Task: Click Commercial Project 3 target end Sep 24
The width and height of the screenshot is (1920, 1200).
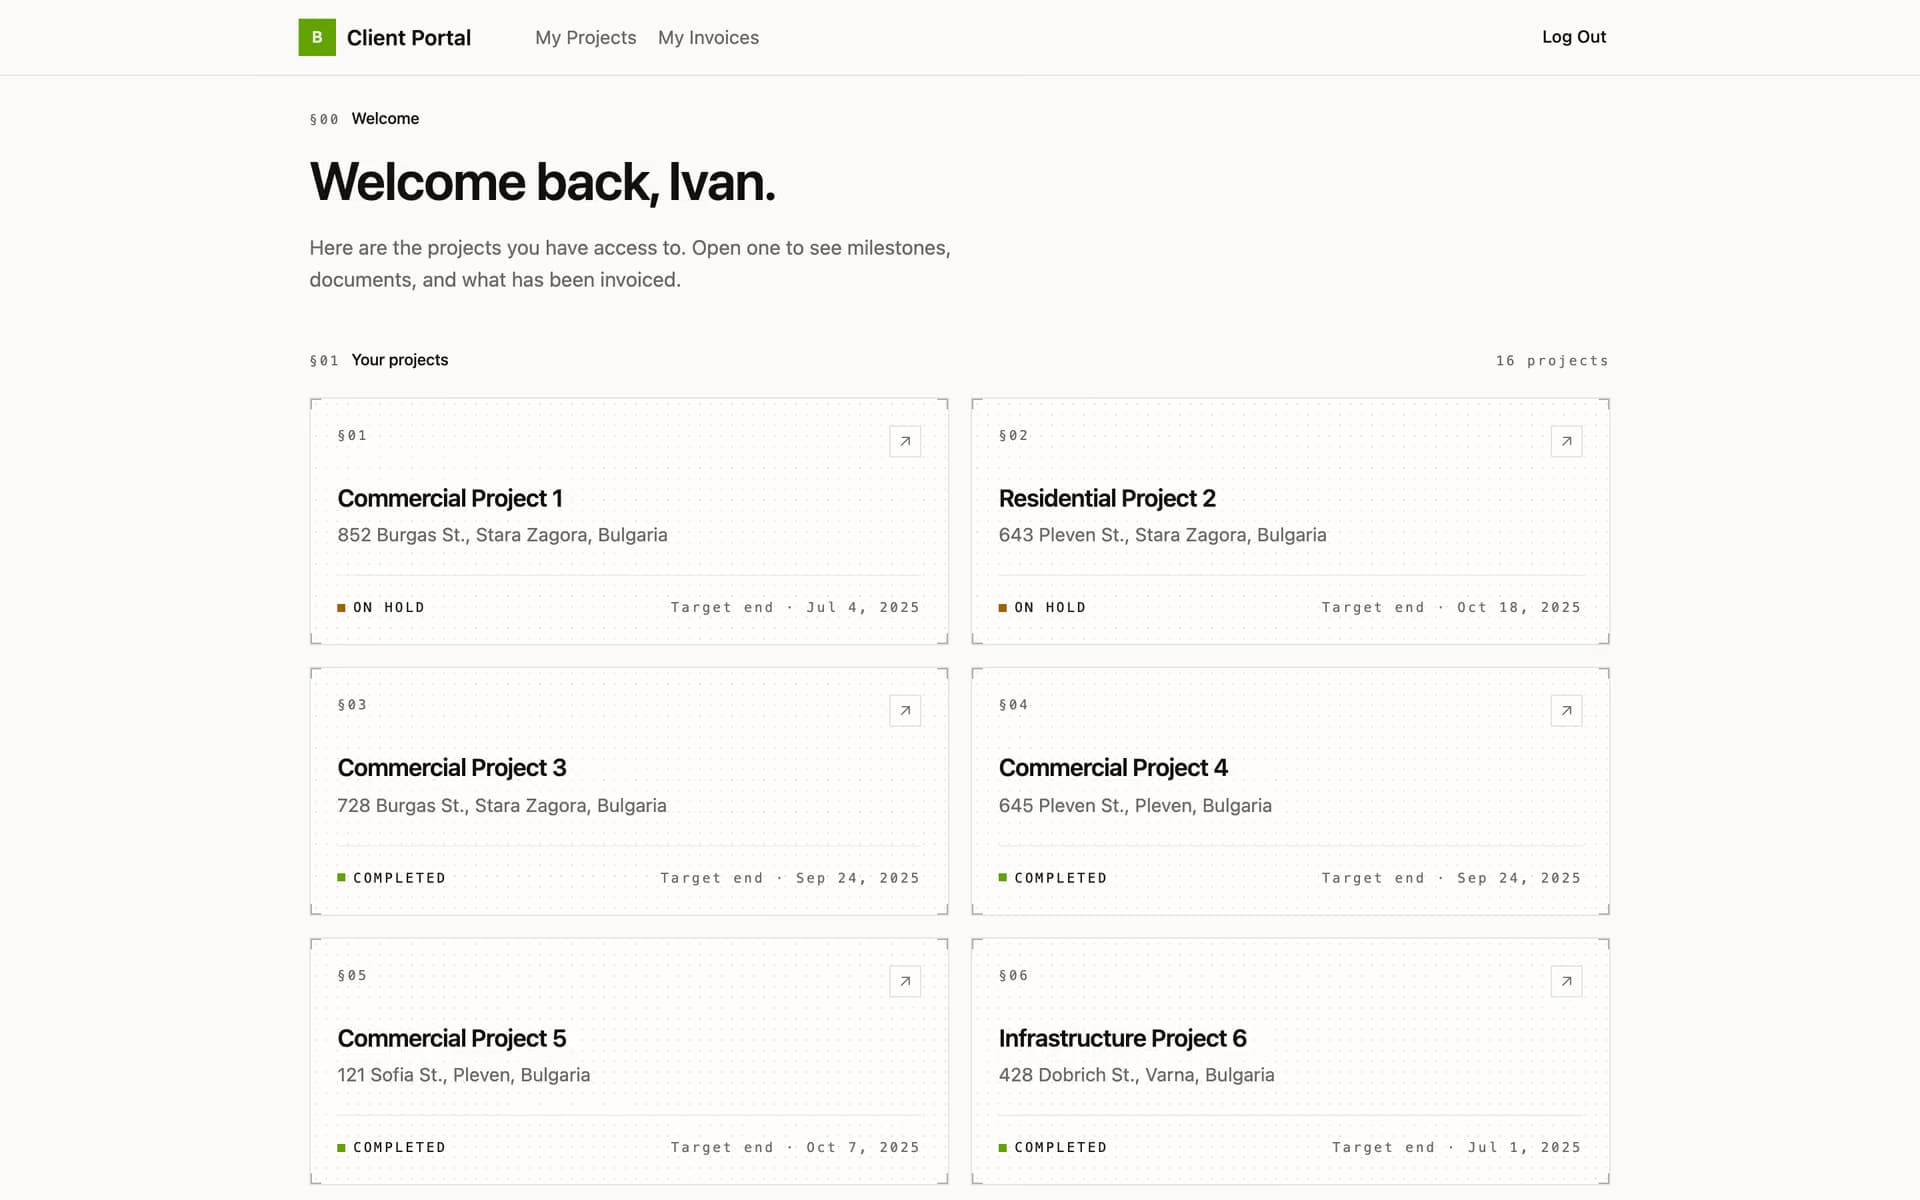Action: click(790, 878)
